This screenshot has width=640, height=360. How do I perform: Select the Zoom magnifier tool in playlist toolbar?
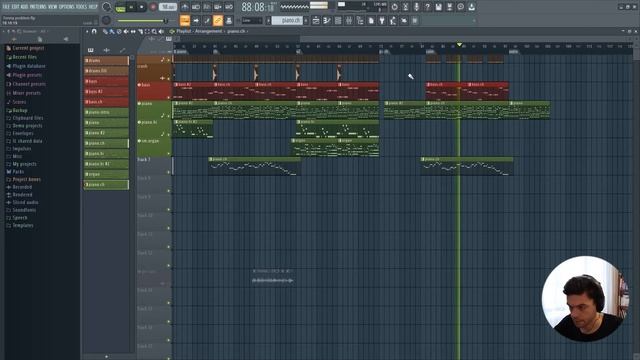(x=154, y=31)
